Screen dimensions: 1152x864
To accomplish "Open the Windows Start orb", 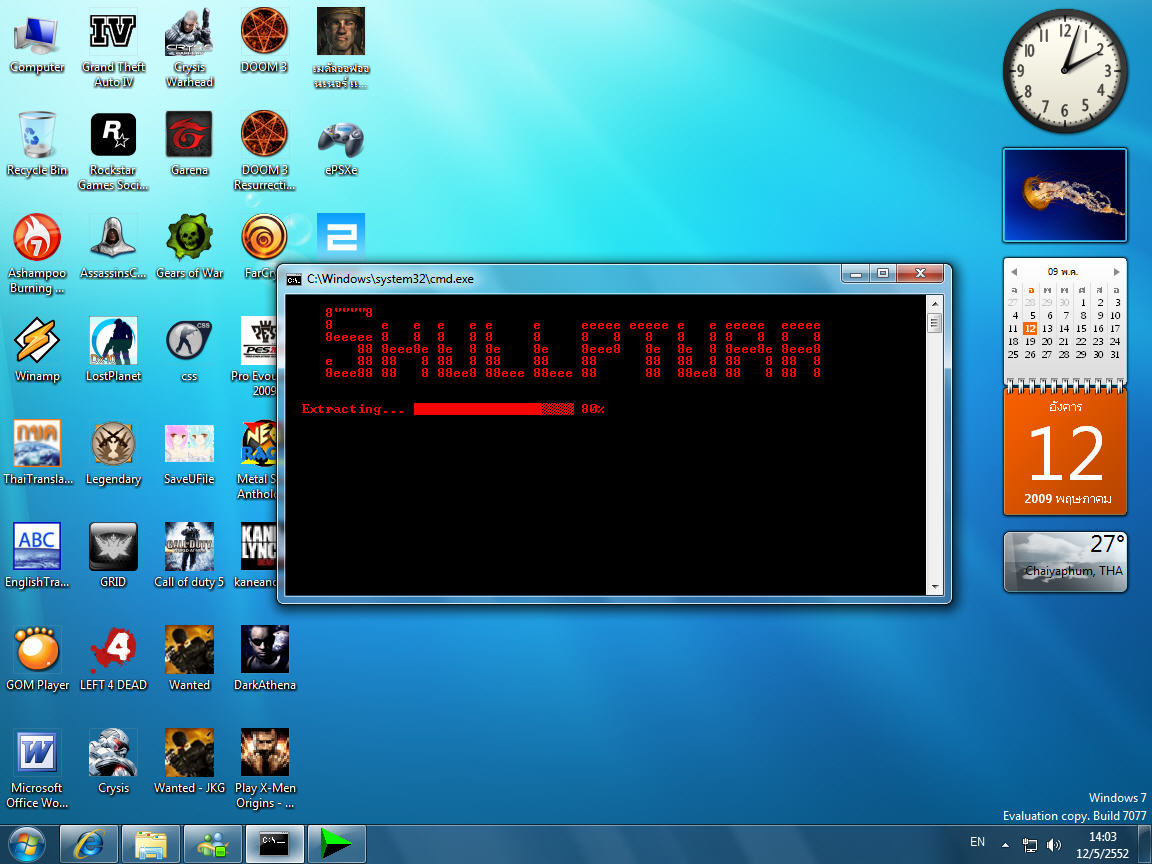I will pyautogui.click(x=26, y=845).
